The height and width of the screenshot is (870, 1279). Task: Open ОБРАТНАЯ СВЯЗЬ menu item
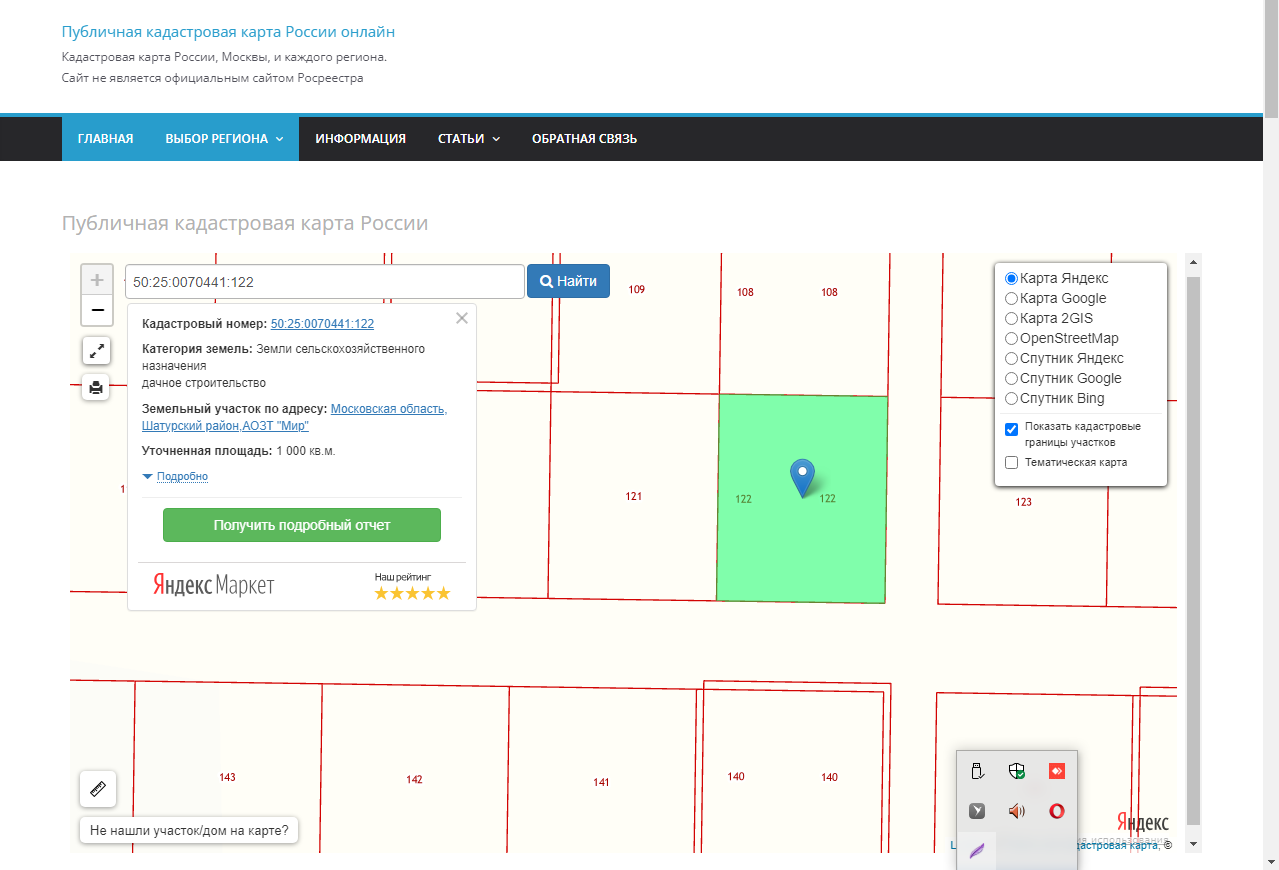click(584, 139)
